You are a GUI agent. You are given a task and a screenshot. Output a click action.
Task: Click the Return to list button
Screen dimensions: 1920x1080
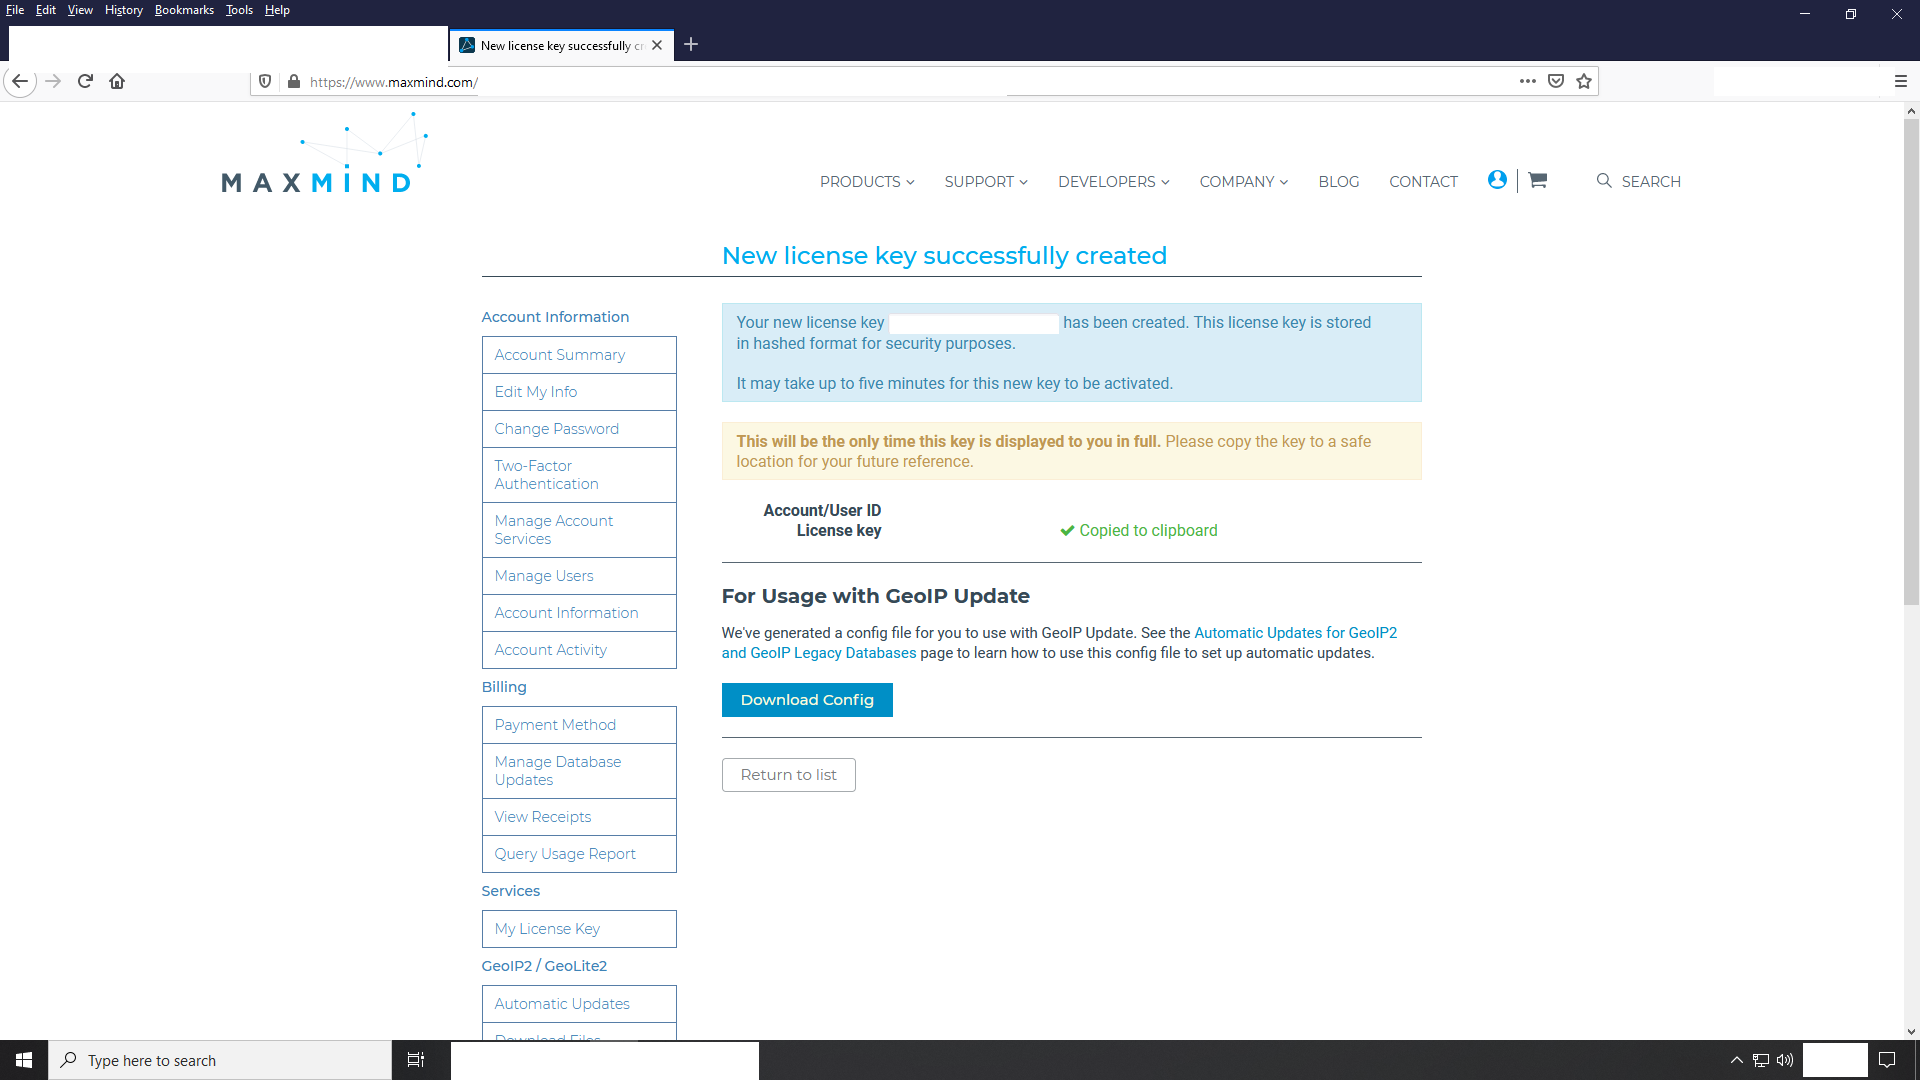coord(789,775)
